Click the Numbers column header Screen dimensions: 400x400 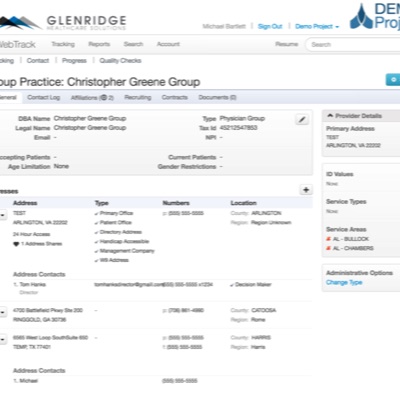coord(176,203)
